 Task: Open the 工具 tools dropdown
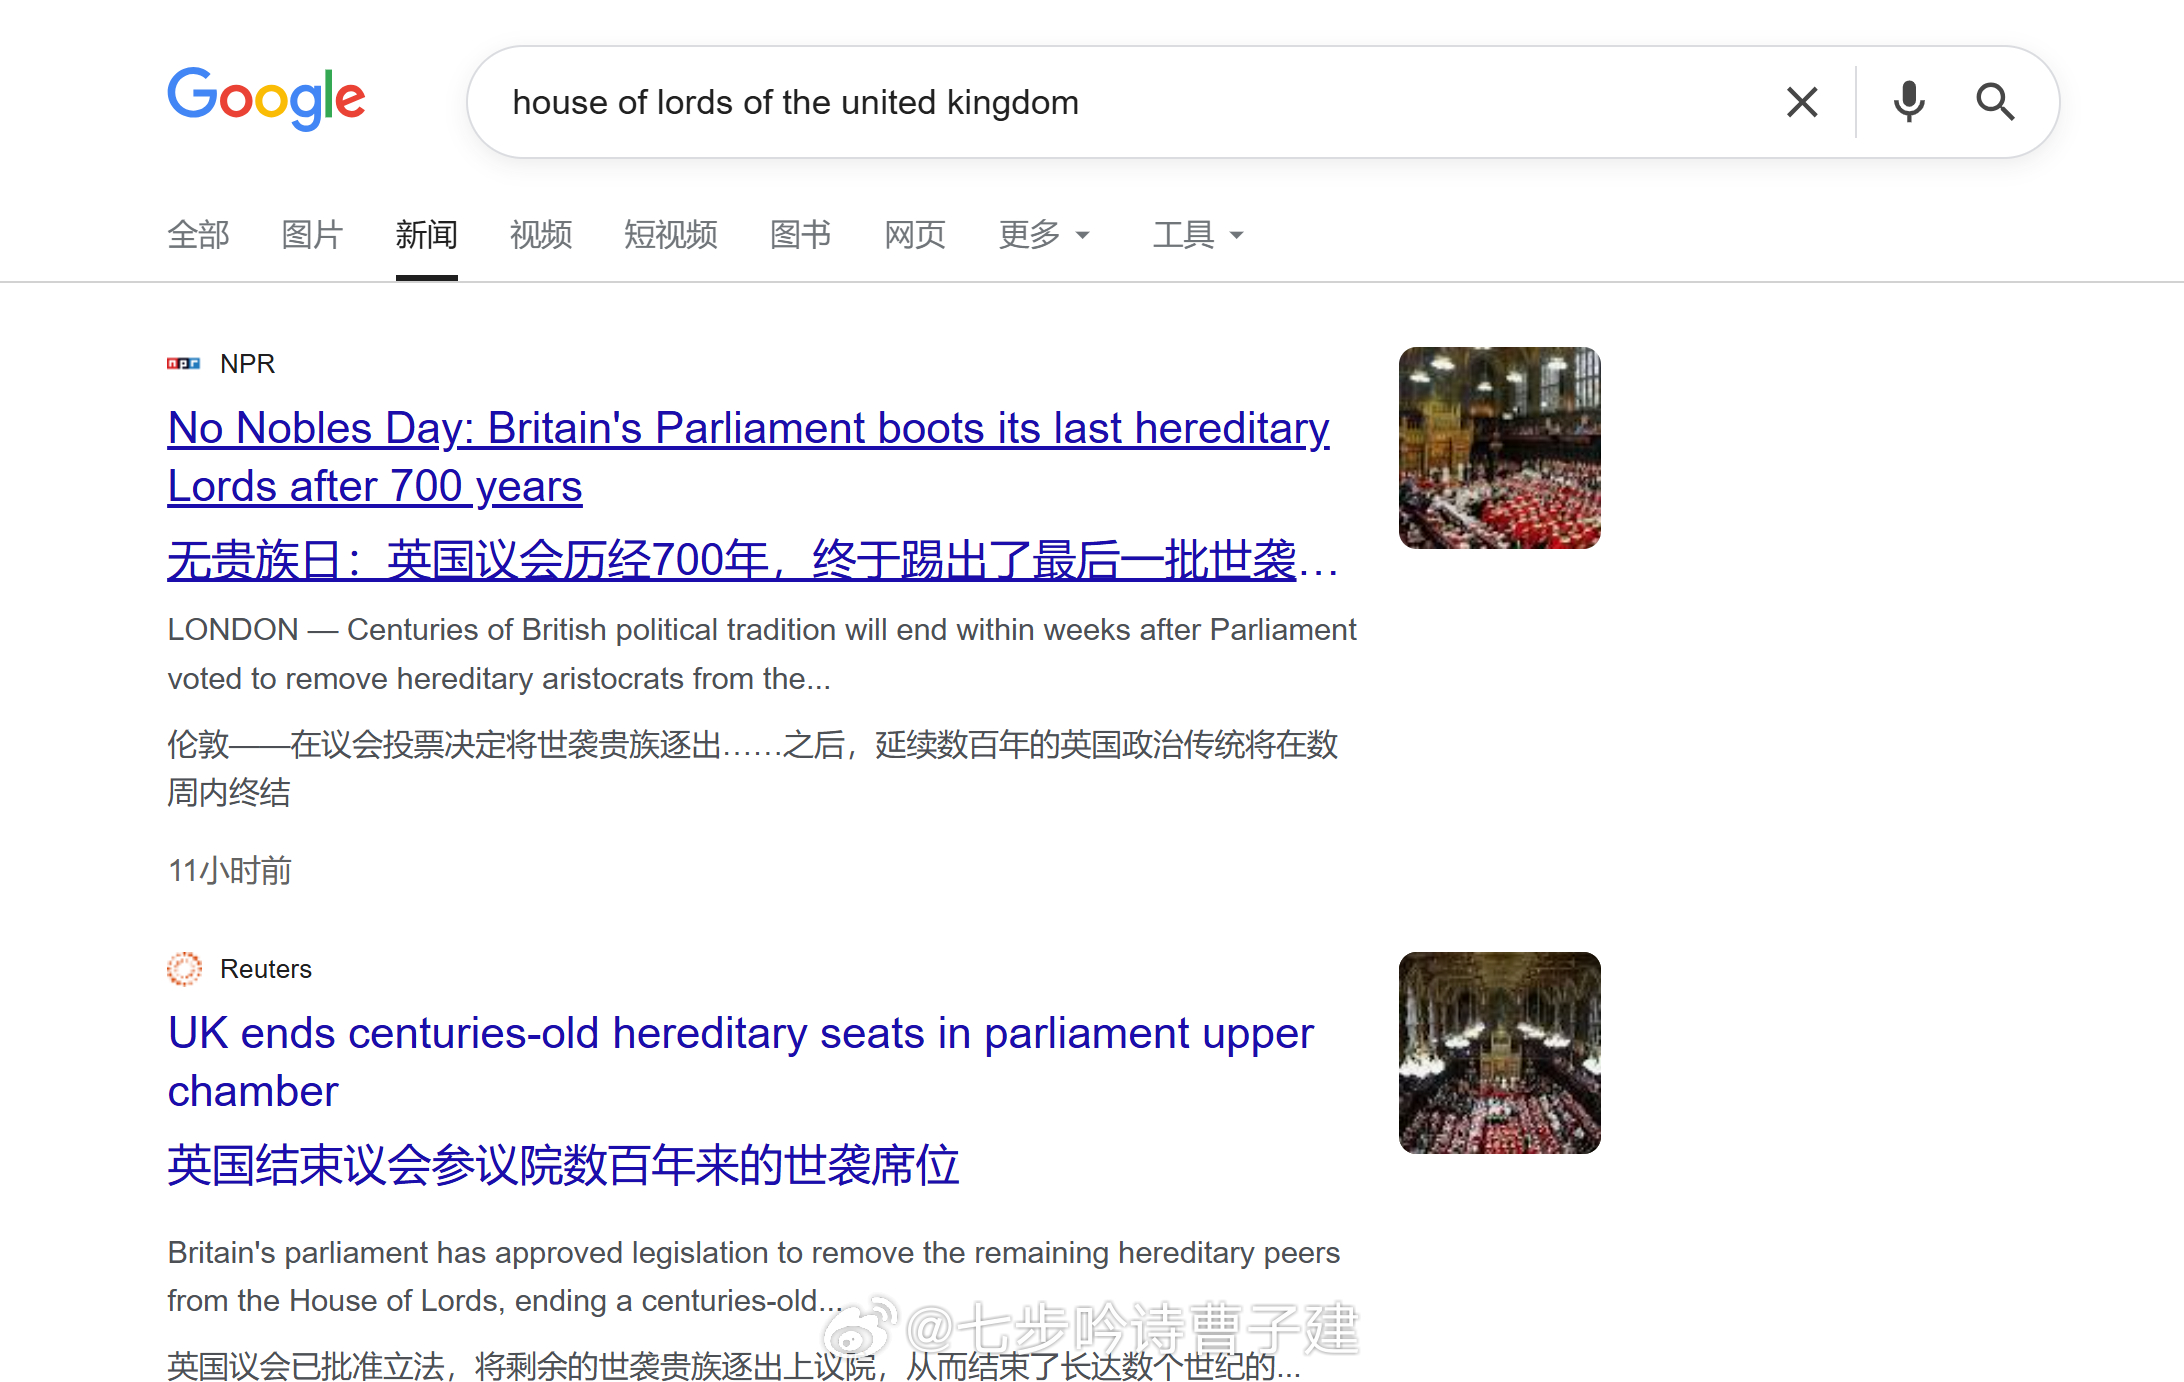pyautogui.click(x=1198, y=235)
